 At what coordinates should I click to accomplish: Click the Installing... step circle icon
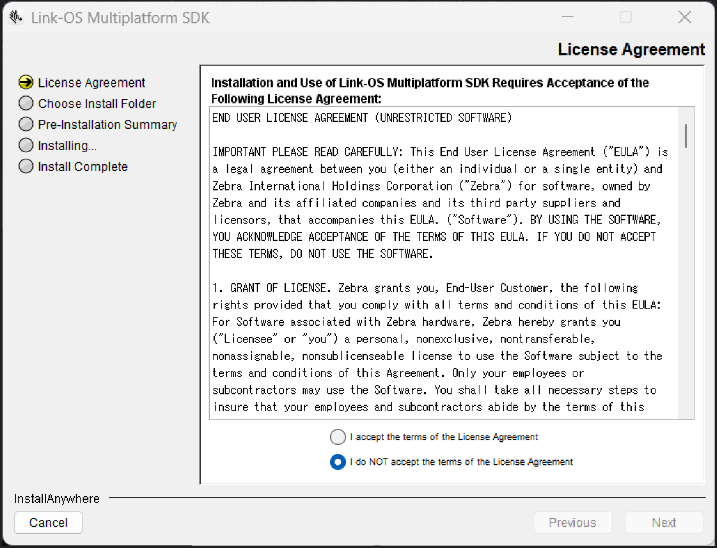(26, 145)
